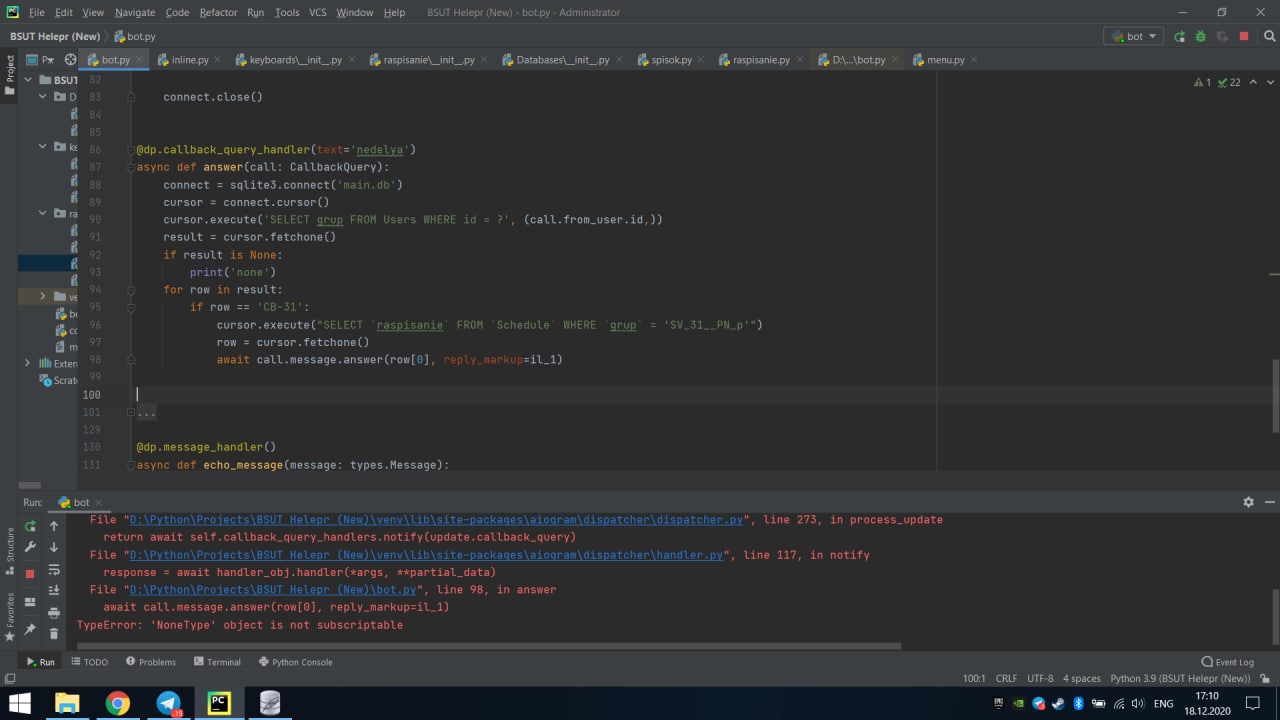Close the raspisanie.py tab
Viewport: 1280px width, 720px height.
(801, 60)
